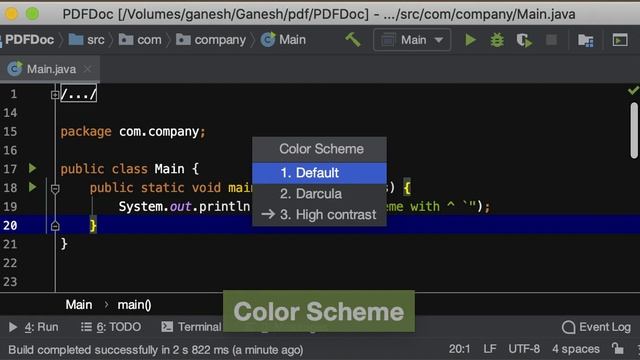Close the Main.java tab
This screenshot has width=640, height=360.
click(x=87, y=69)
